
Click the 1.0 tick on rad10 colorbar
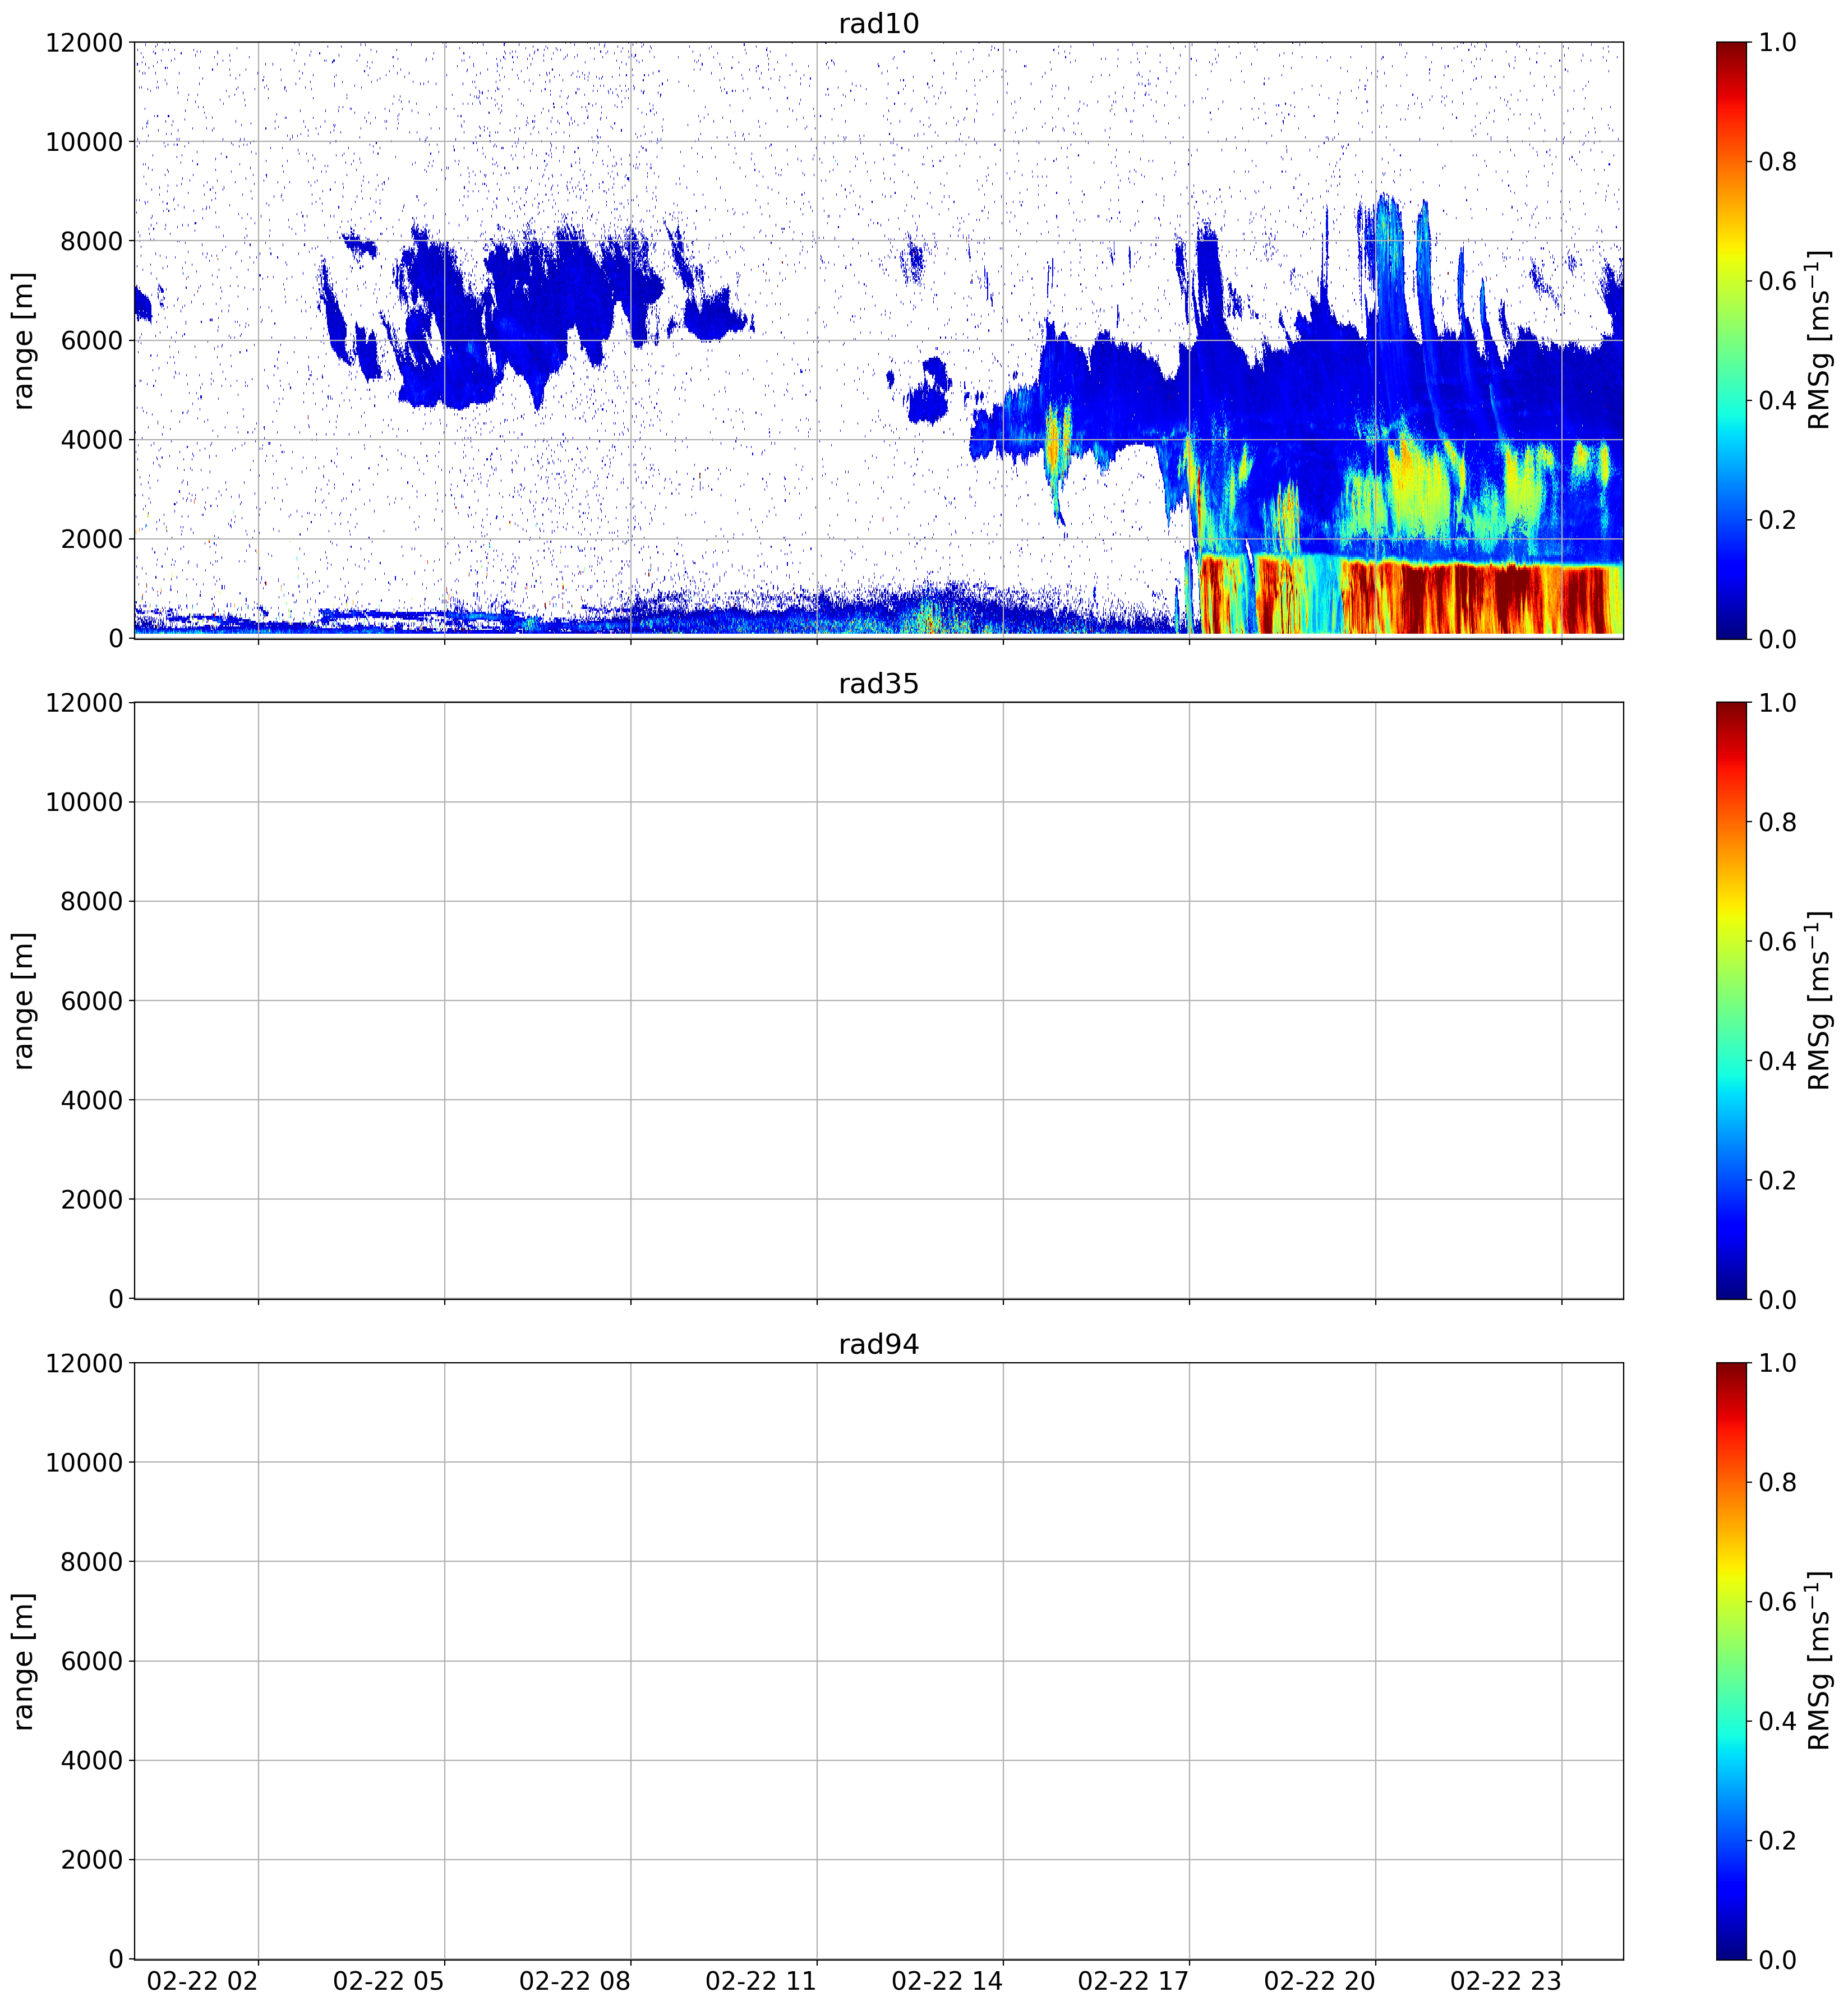[x=1777, y=43]
